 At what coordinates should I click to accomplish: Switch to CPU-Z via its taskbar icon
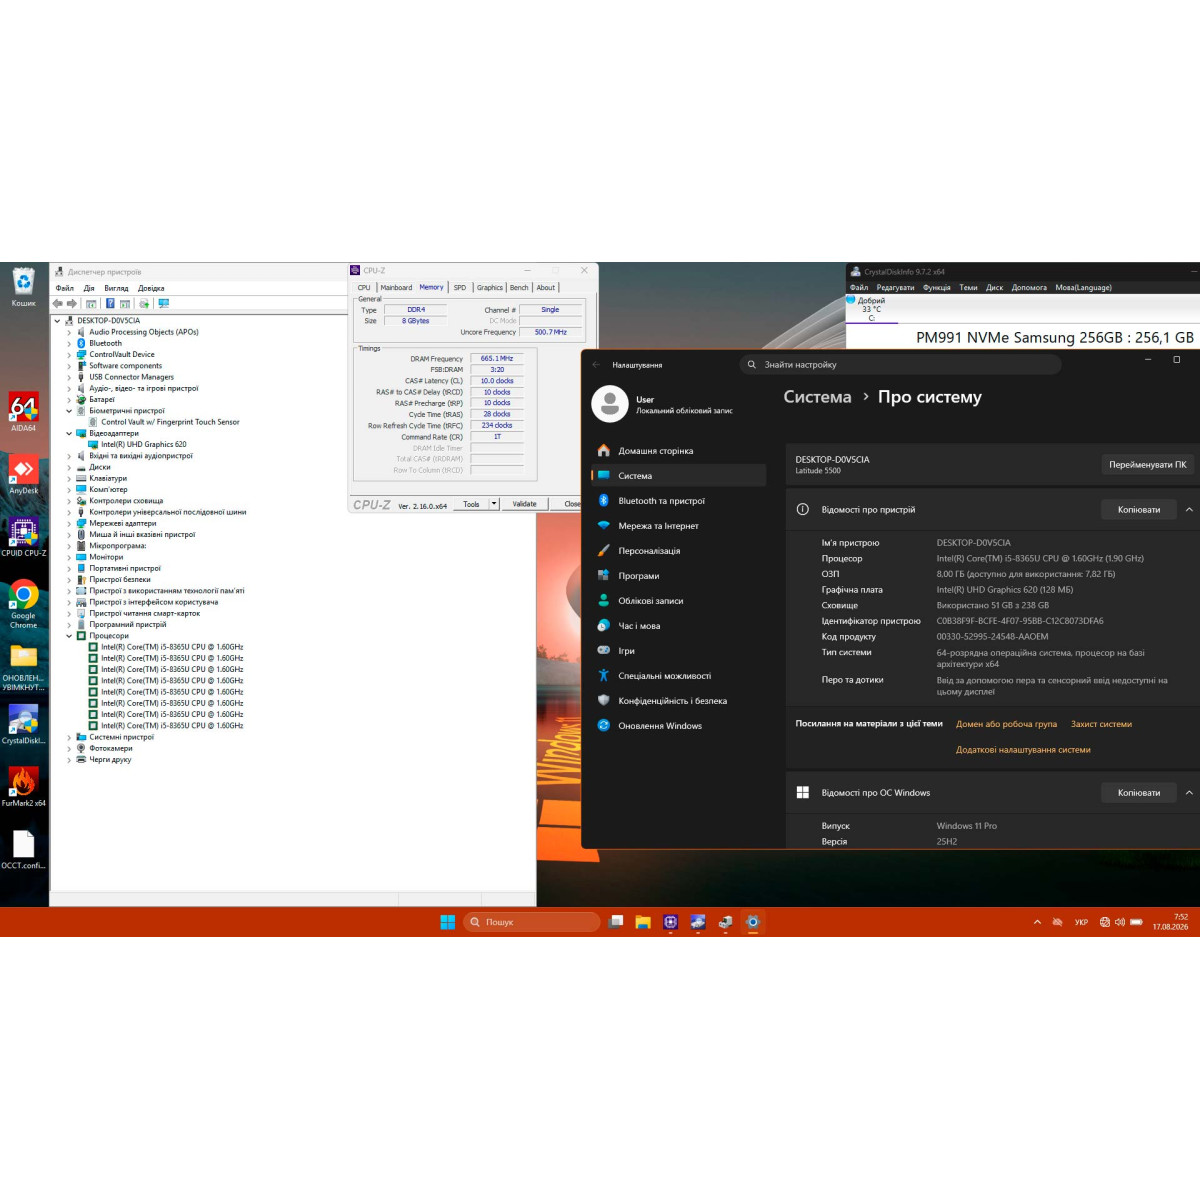670,922
